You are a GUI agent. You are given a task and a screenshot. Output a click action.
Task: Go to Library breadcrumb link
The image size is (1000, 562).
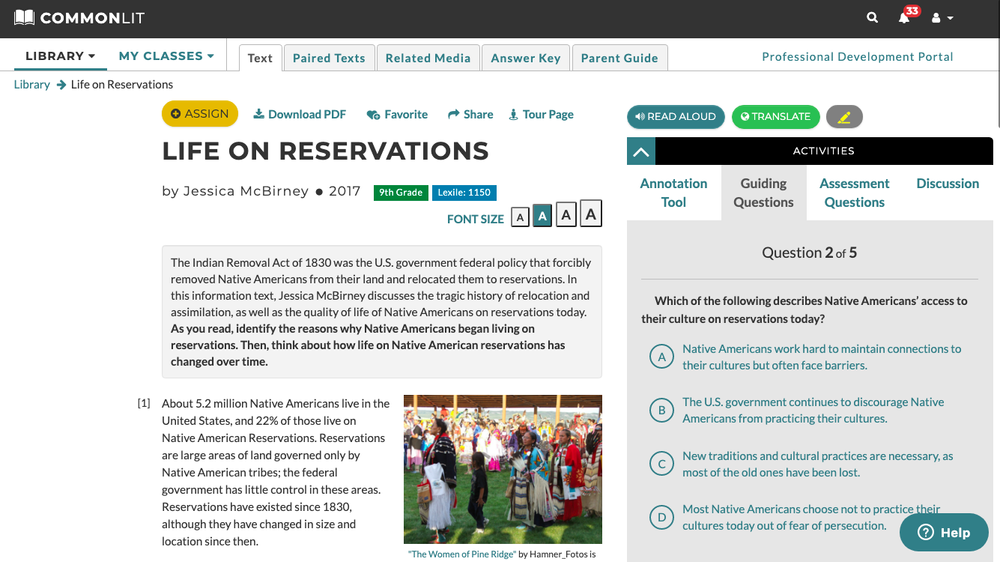pyautogui.click(x=32, y=84)
